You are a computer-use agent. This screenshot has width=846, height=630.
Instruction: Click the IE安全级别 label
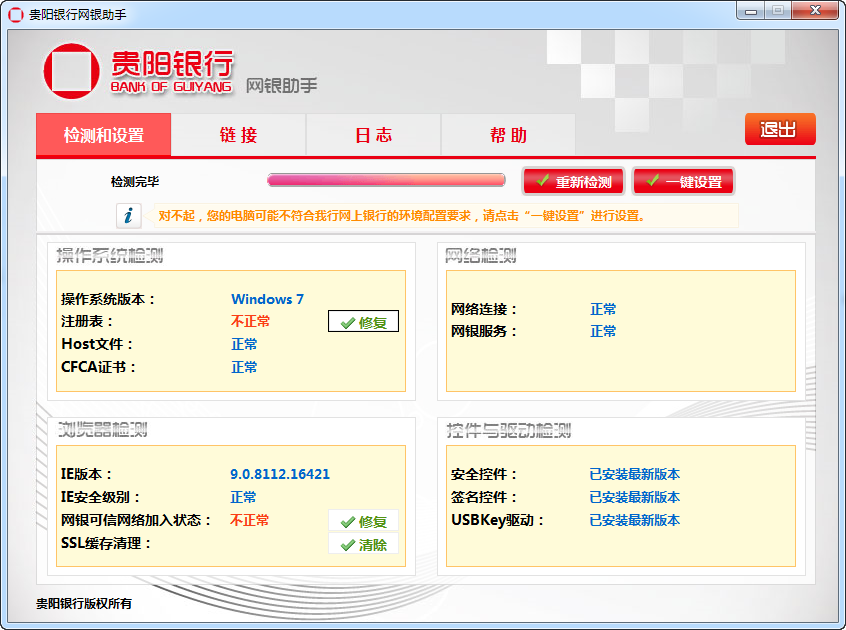click(x=100, y=497)
